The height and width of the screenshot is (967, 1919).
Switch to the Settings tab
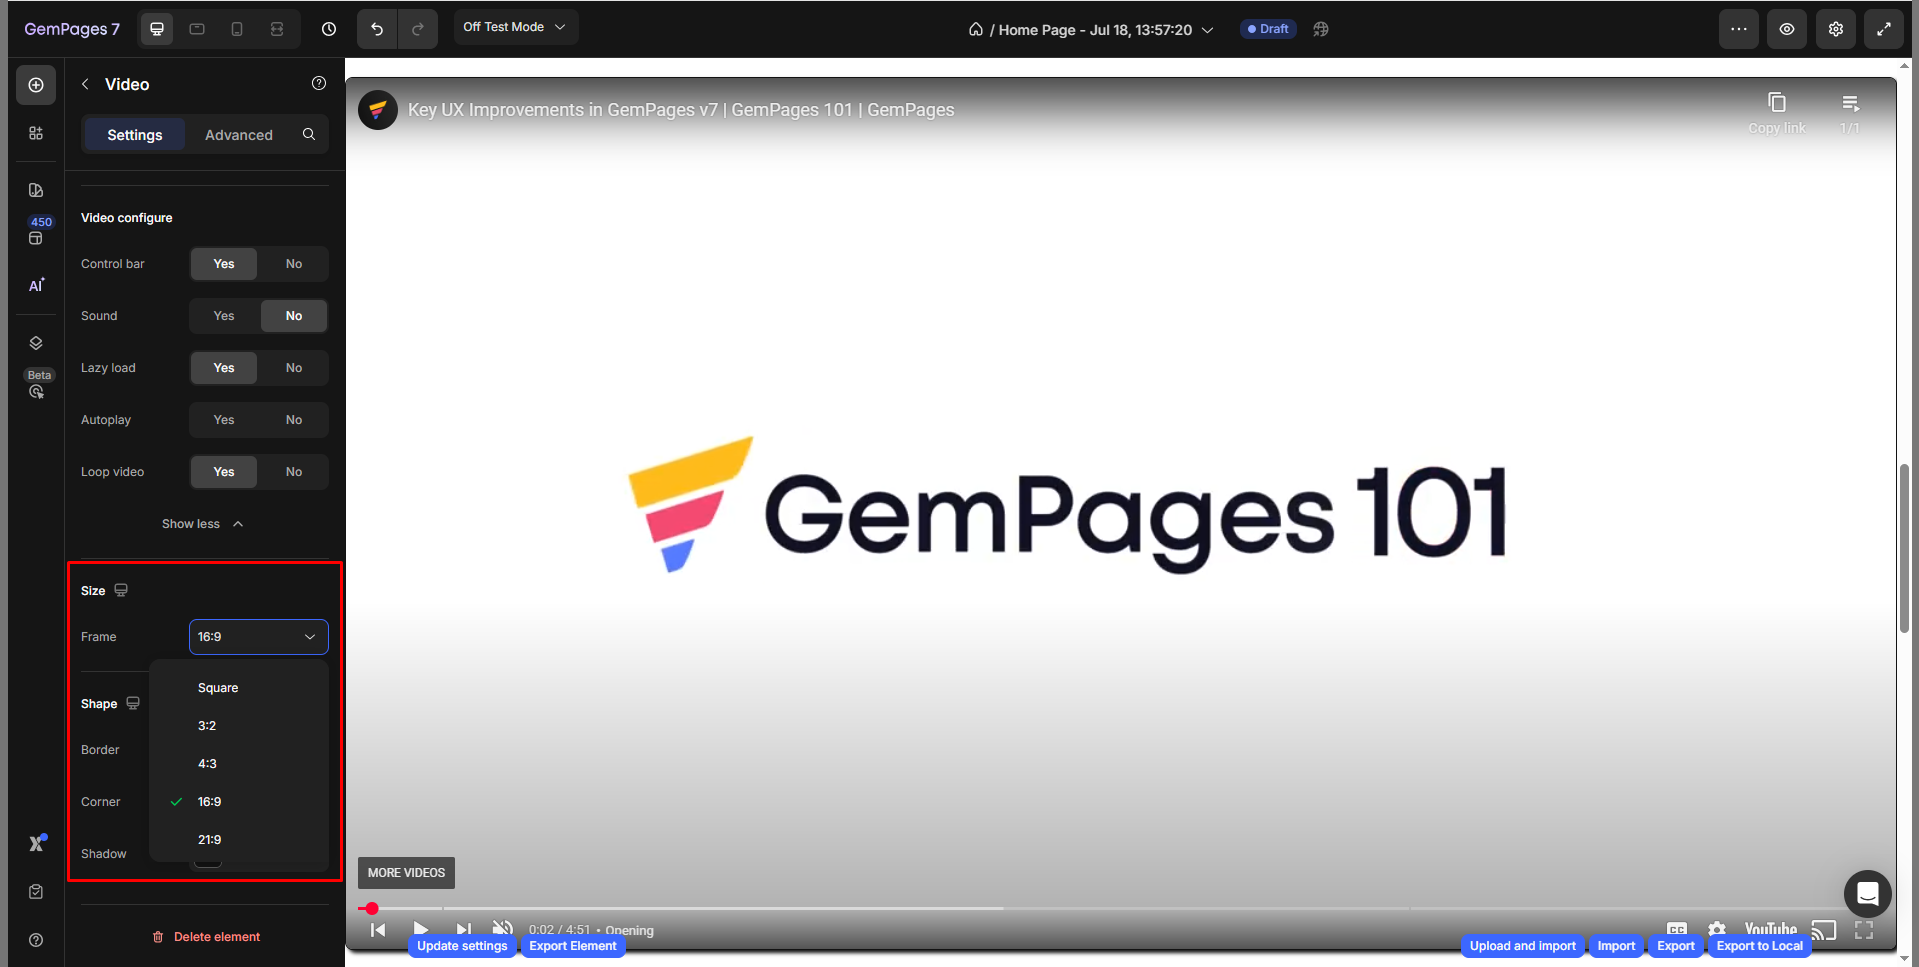pos(135,135)
